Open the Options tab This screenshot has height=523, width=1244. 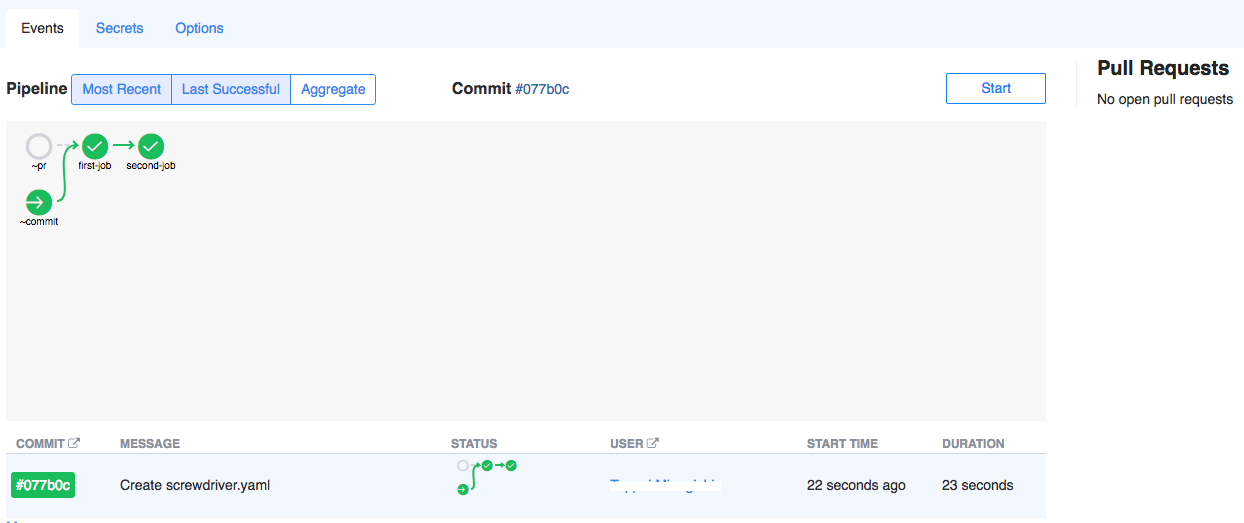tap(199, 28)
